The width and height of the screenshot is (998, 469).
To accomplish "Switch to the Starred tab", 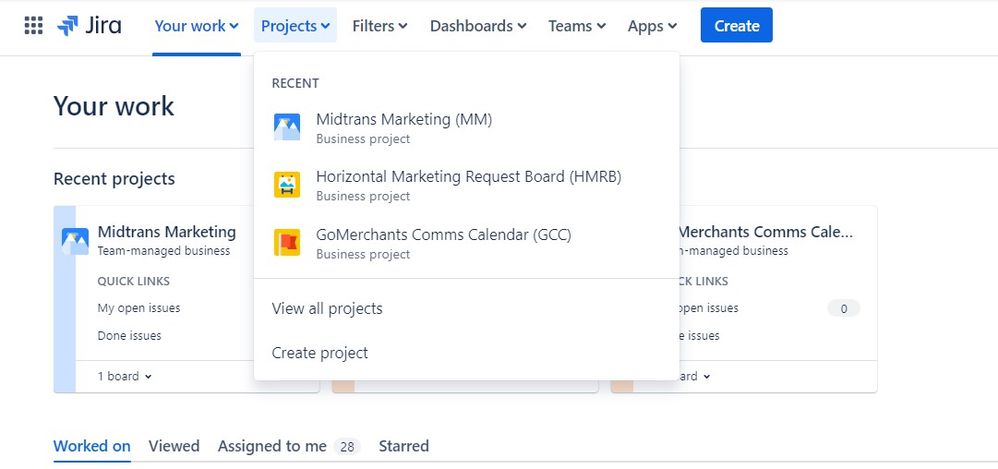I will pyautogui.click(x=404, y=446).
